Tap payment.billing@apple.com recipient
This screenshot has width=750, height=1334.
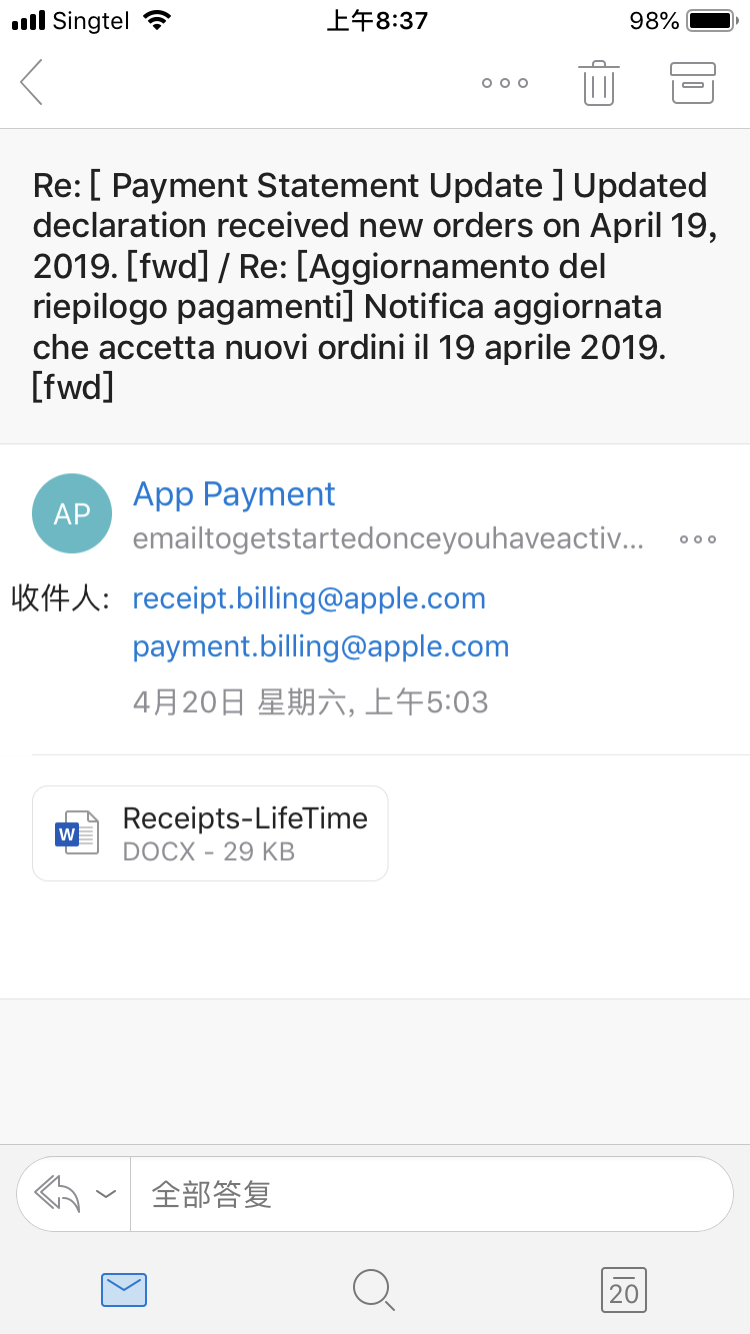pyautogui.click(x=321, y=647)
